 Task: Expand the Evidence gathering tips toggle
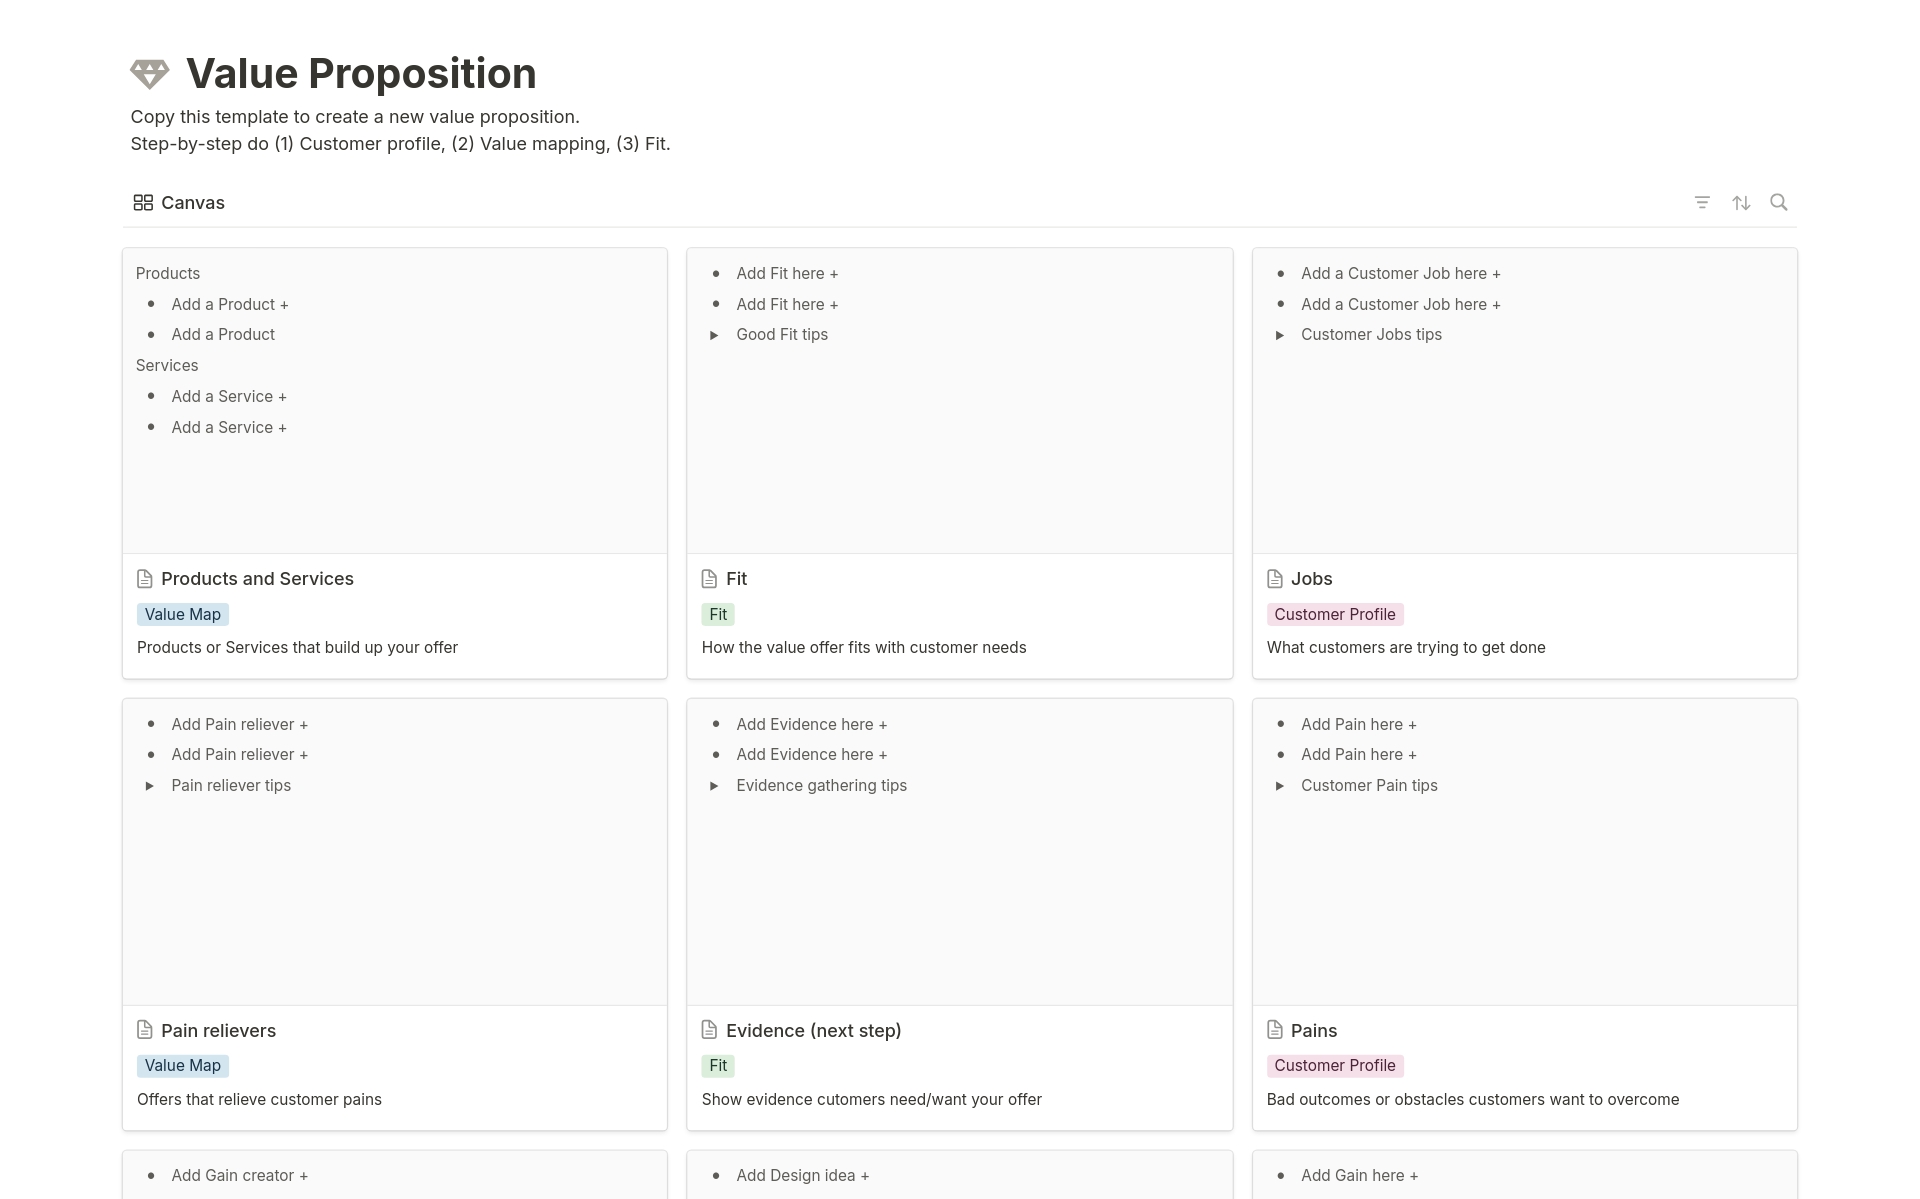[714, 786]
